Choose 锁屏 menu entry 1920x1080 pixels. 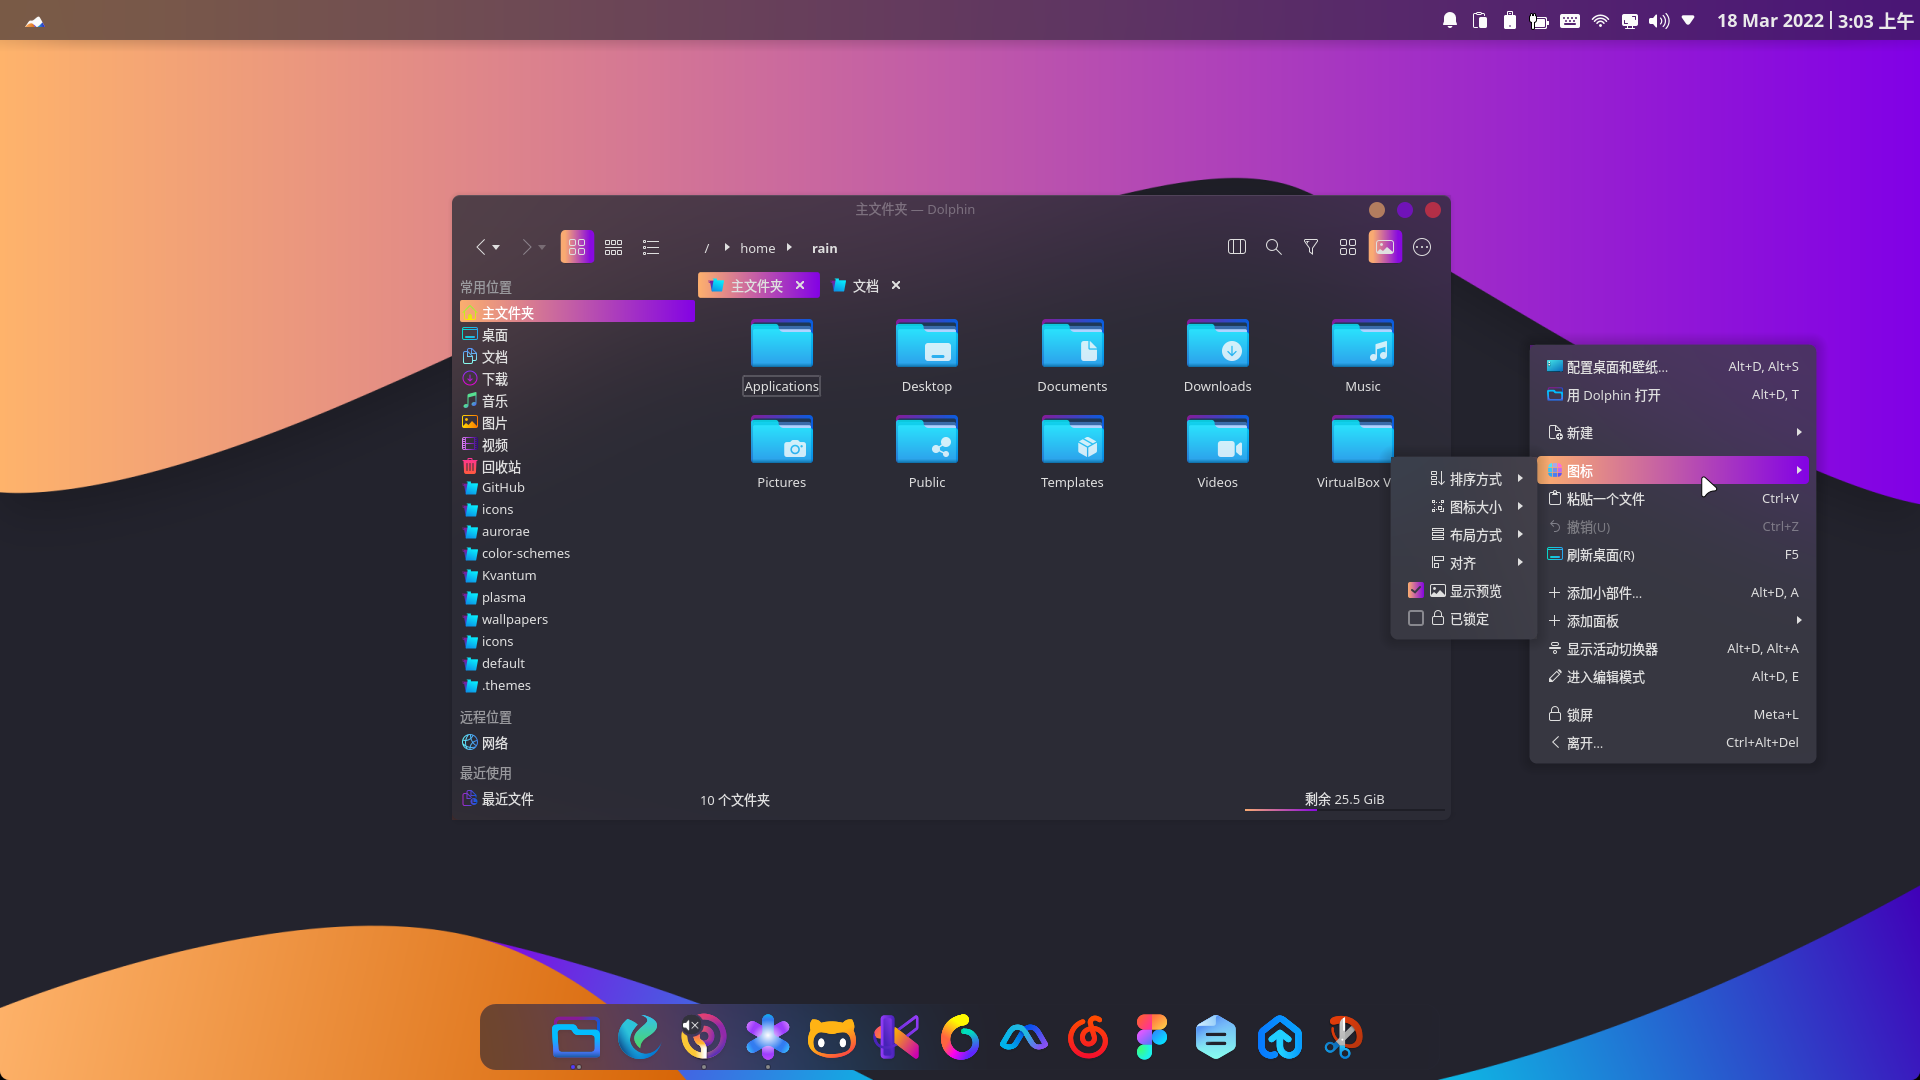(1673, 715)
